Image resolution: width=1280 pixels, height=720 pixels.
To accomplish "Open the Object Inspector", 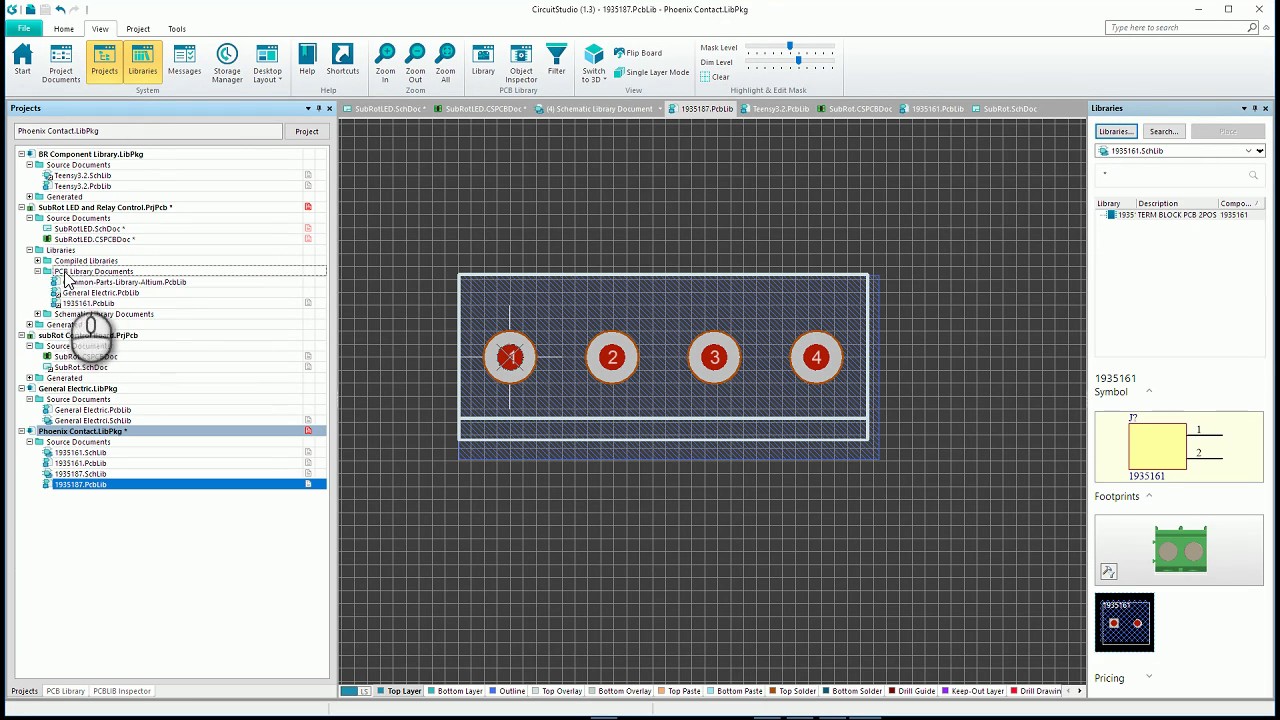I will pos(521,62).
